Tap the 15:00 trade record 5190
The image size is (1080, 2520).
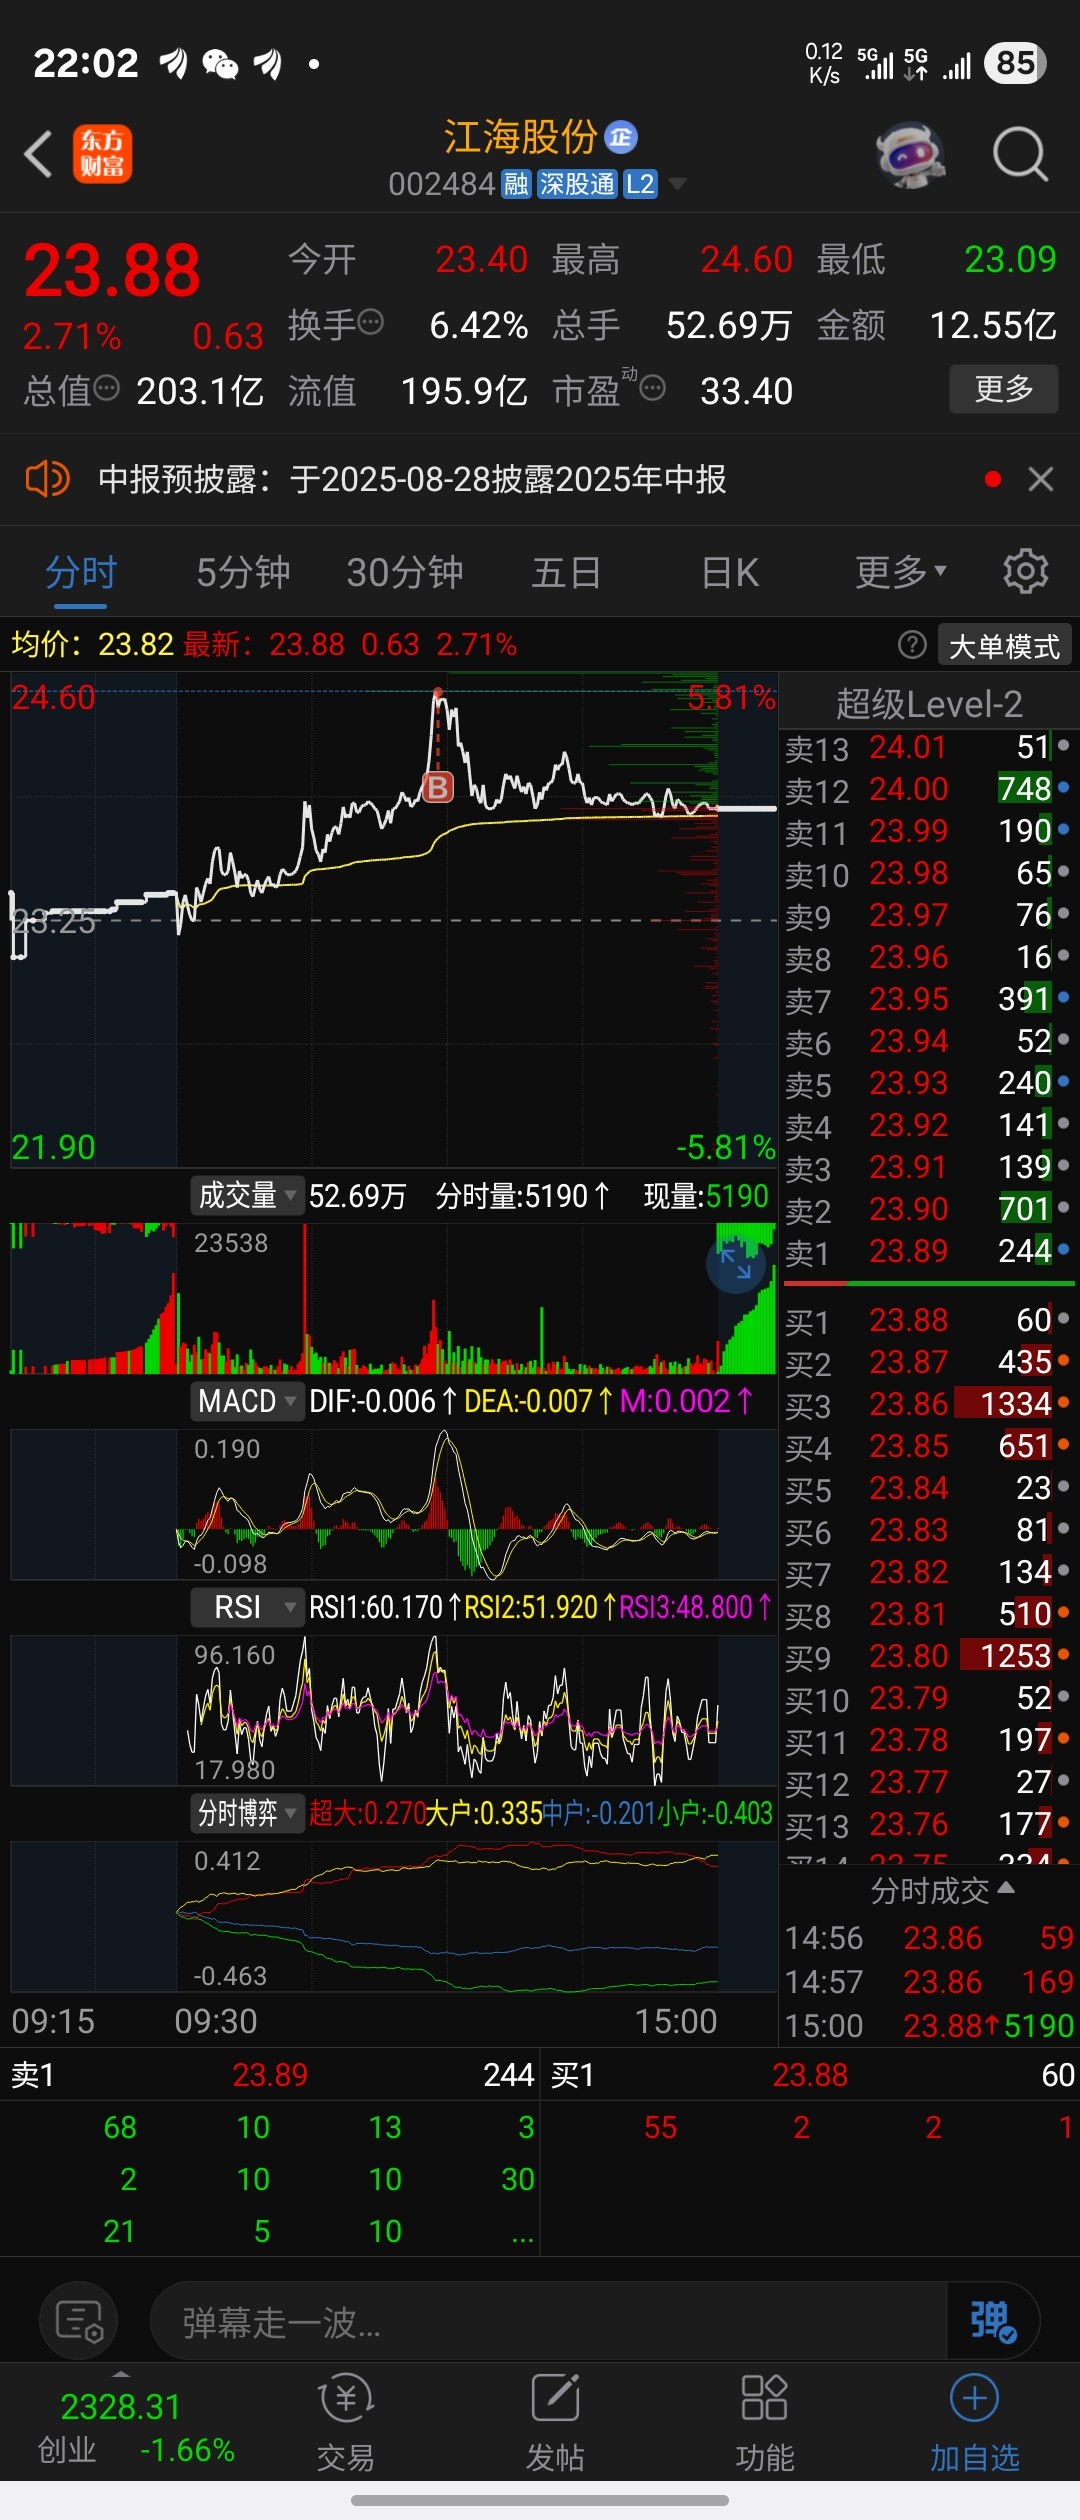click(929, 2026)
